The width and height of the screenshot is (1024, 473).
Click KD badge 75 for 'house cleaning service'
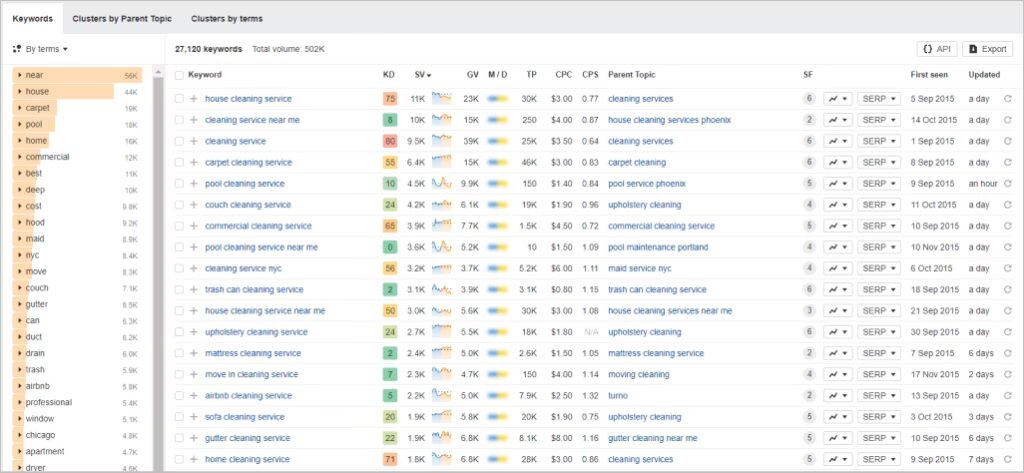(390, 99)
